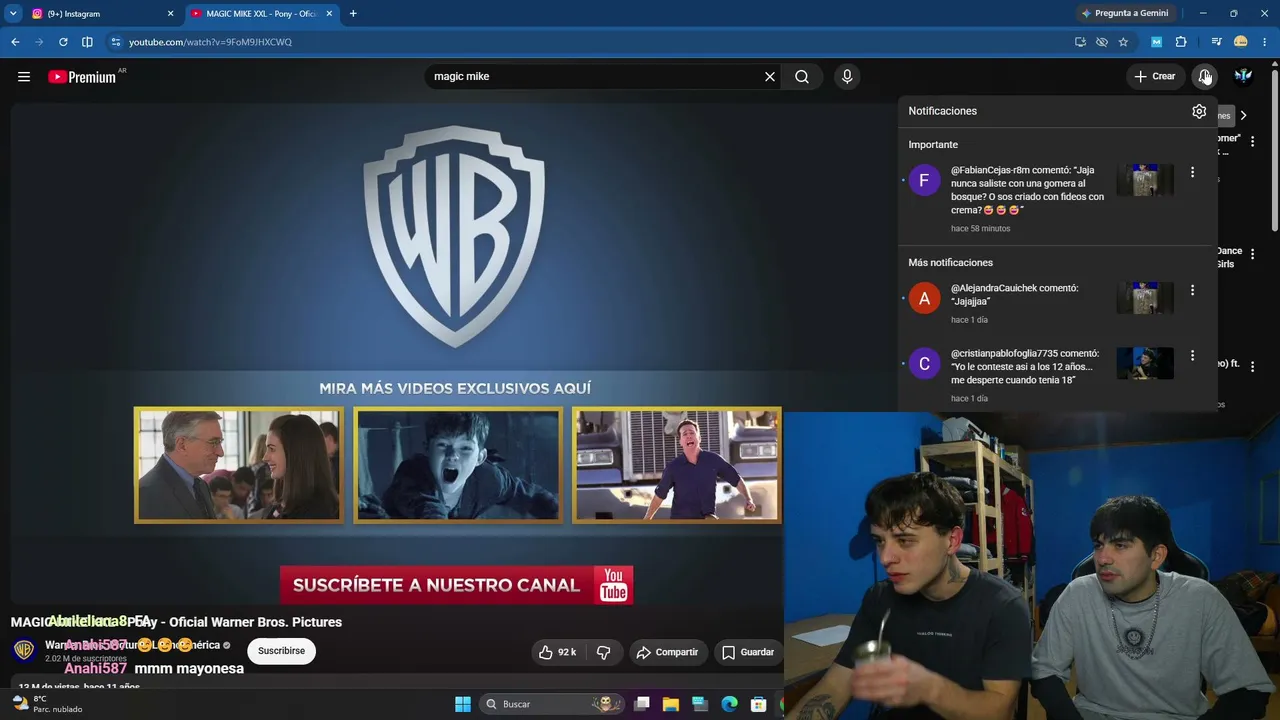Open notification settings gear
1280x720 pixels.
pos(1199,111)
